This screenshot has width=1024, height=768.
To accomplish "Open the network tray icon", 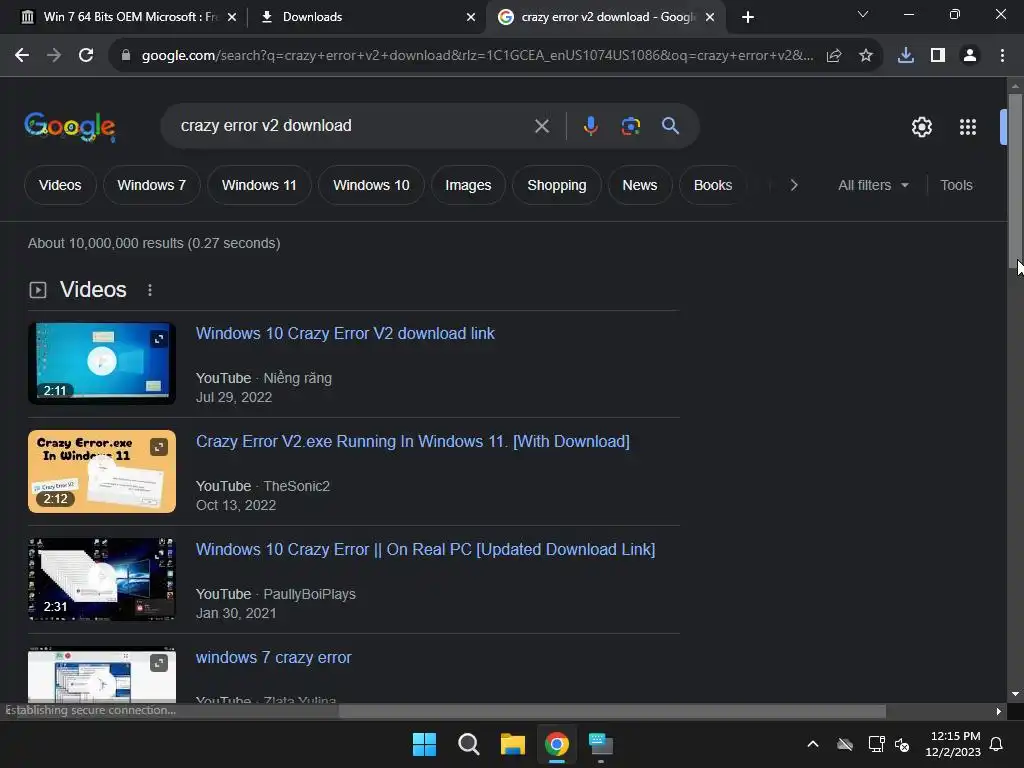I will coord(876,744).
